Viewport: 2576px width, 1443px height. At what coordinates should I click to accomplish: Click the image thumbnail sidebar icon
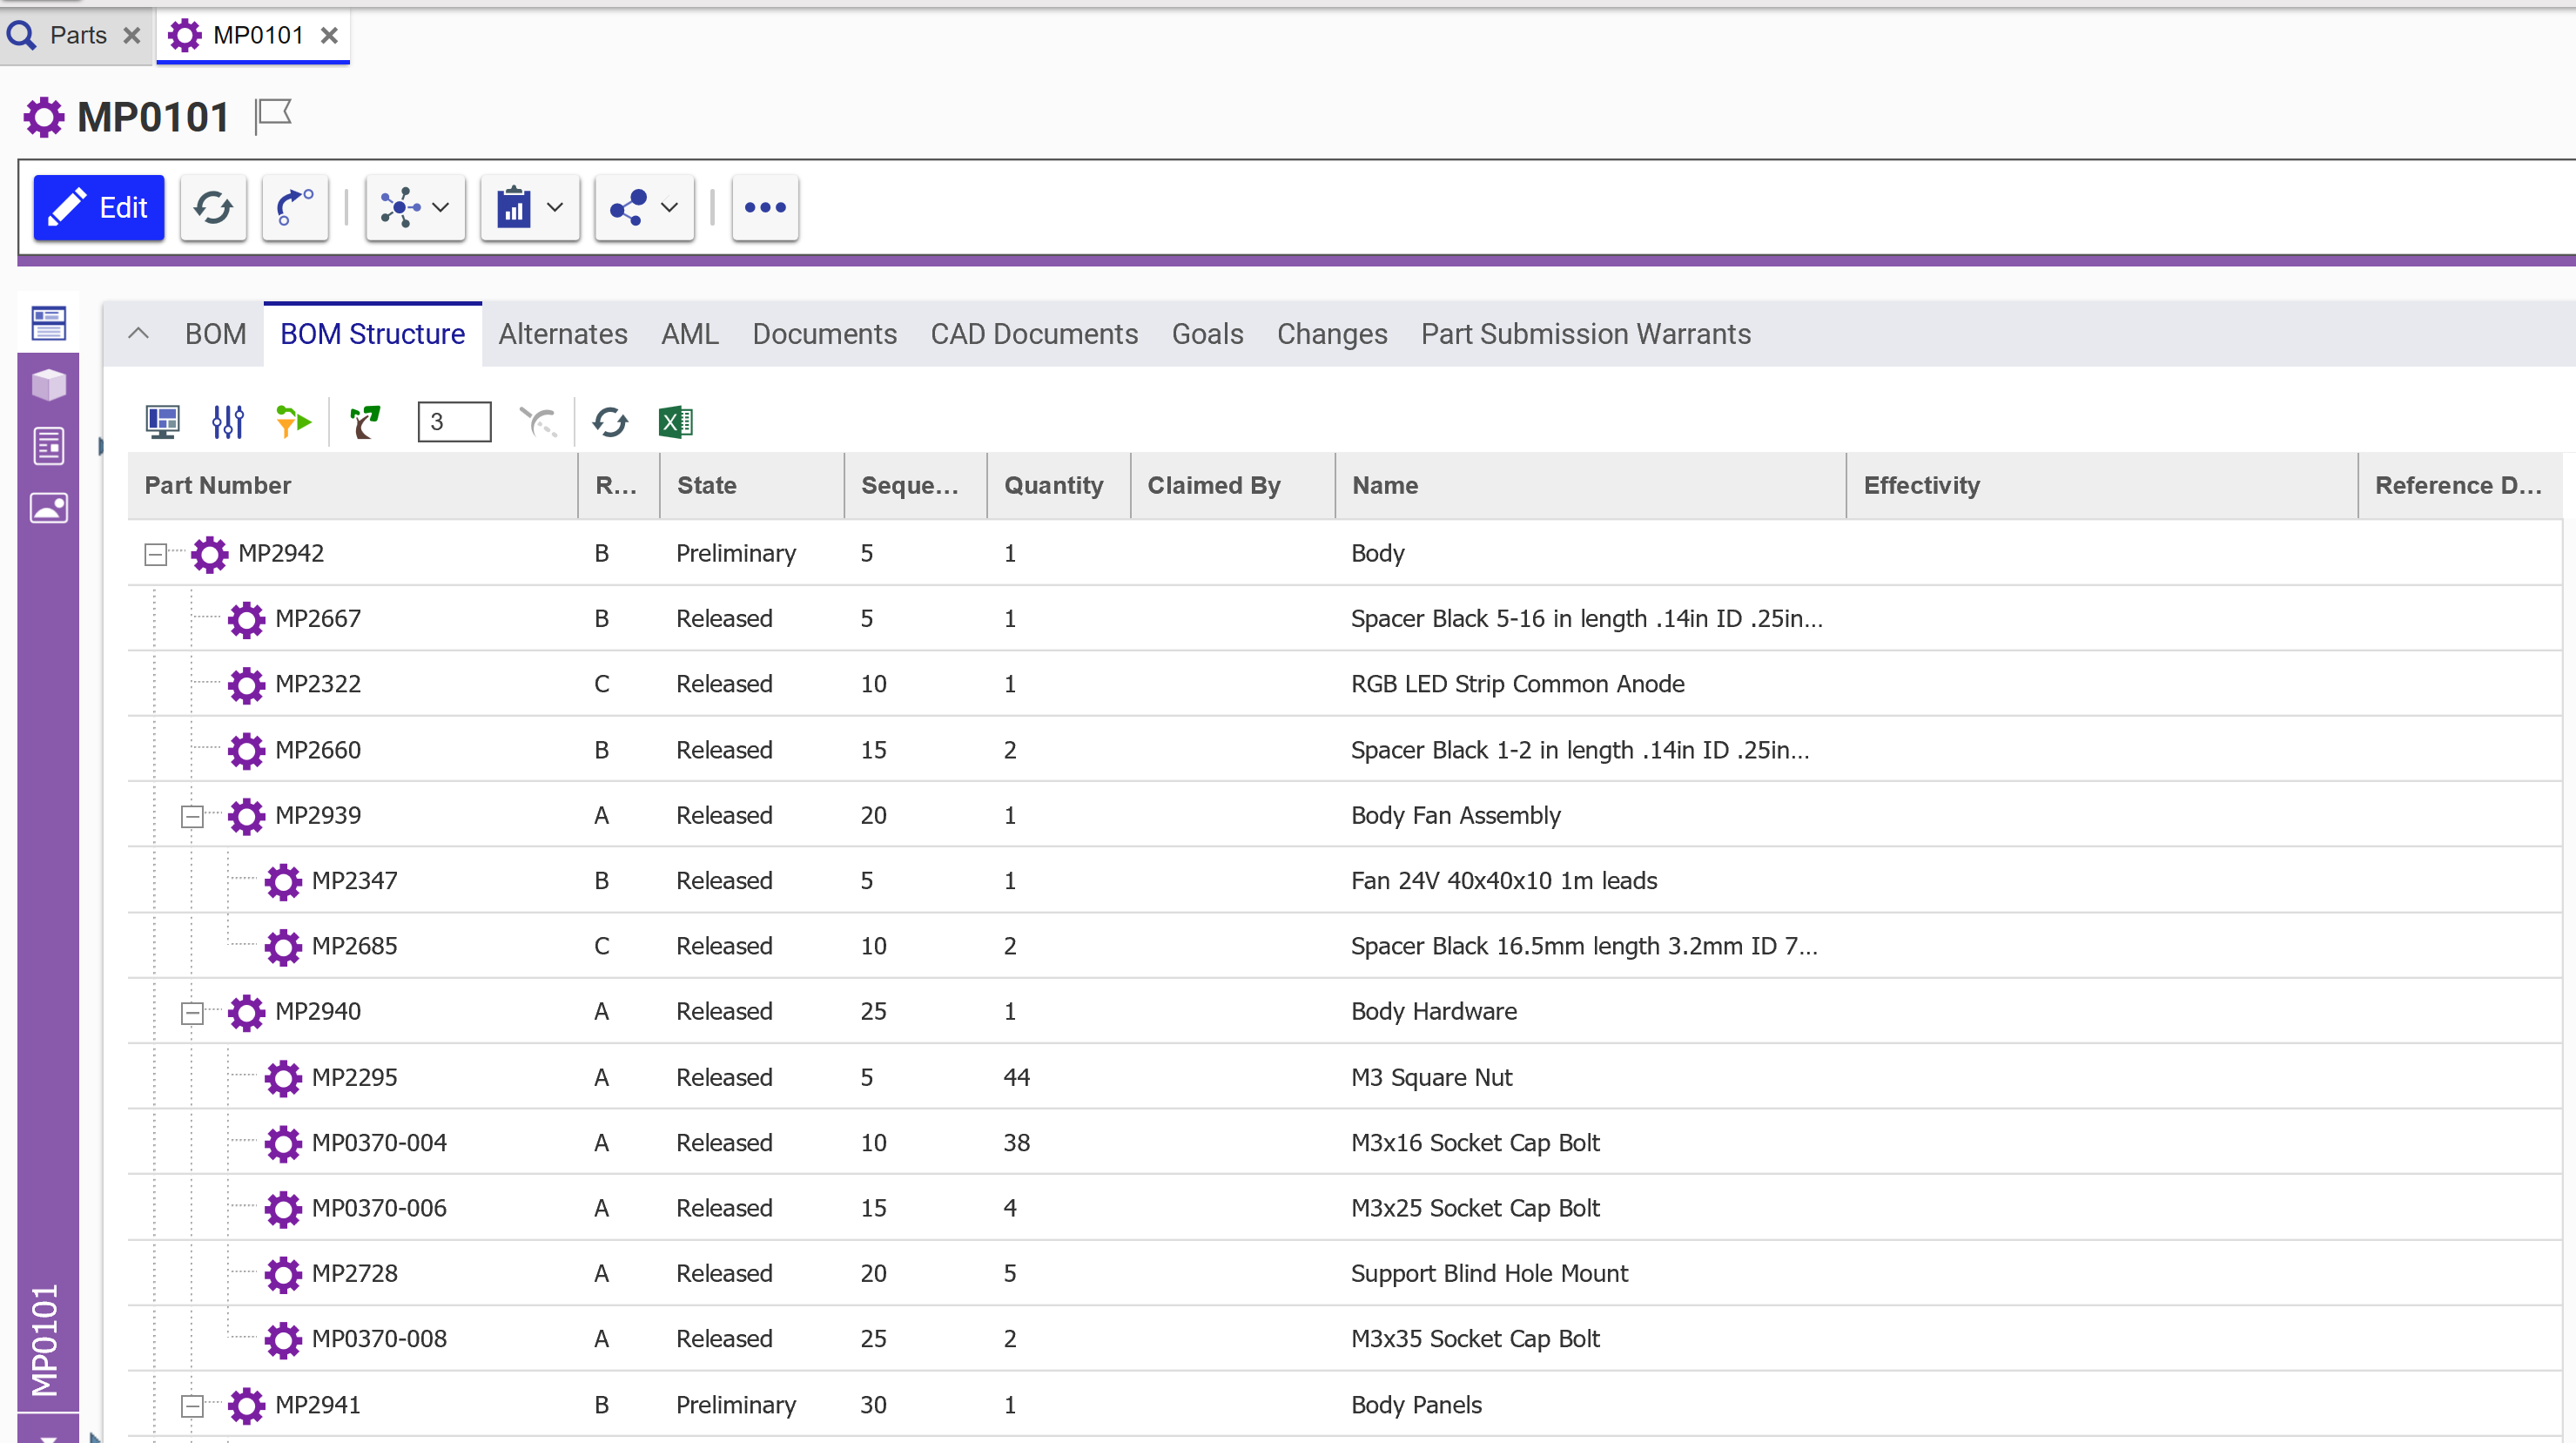click(48, 508)
